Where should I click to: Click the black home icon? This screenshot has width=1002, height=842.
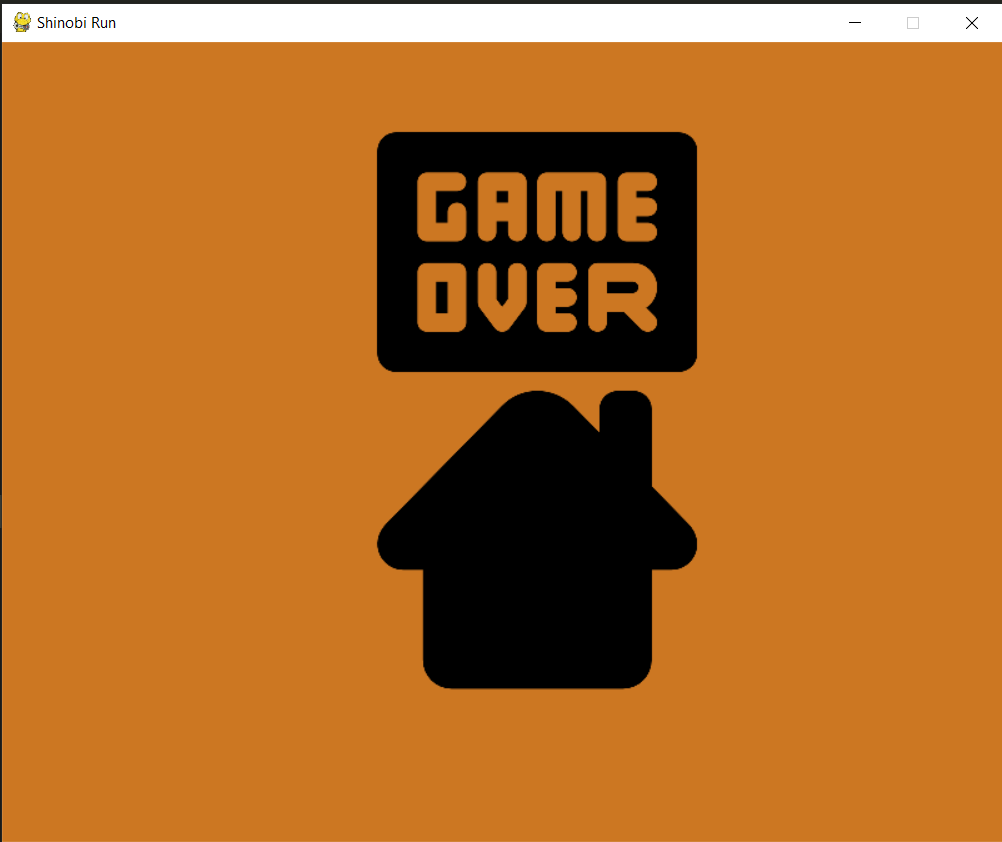[537, 539]
